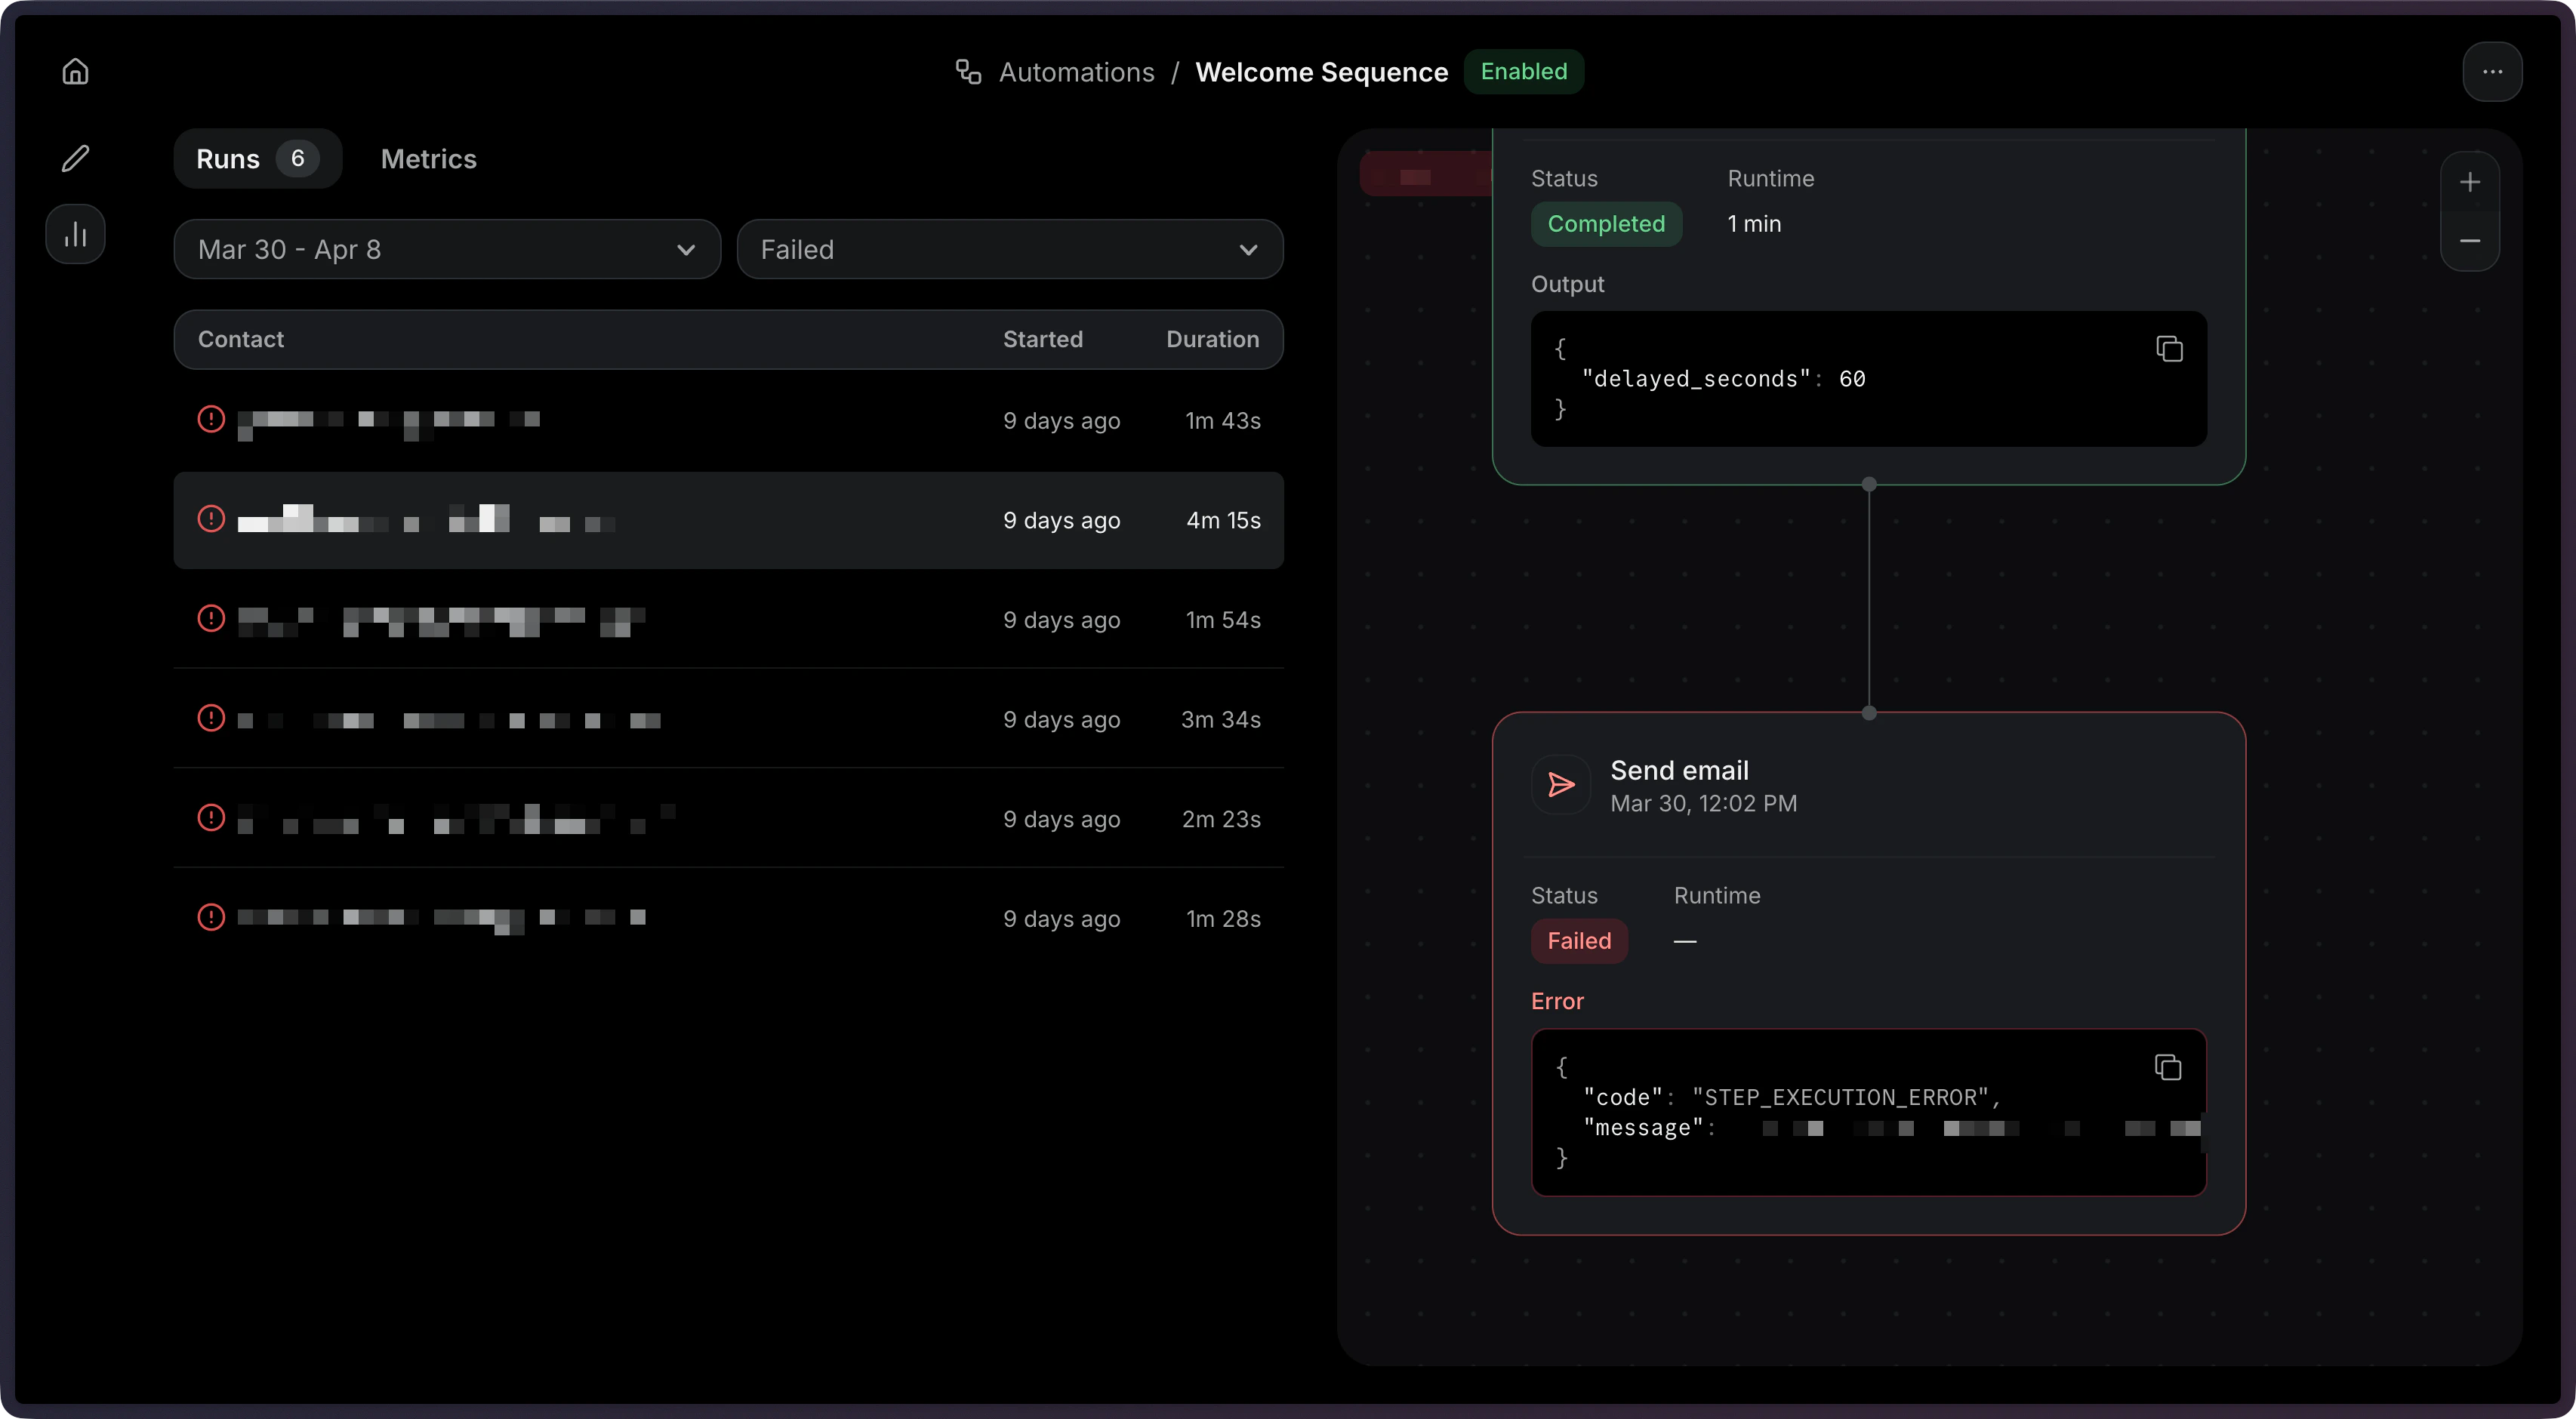Image resolution: width=2576 pixels, height=1419 pixels.
Task: Toggle the Enabled status of Welcome Sequence
Action: [1523, 71]
